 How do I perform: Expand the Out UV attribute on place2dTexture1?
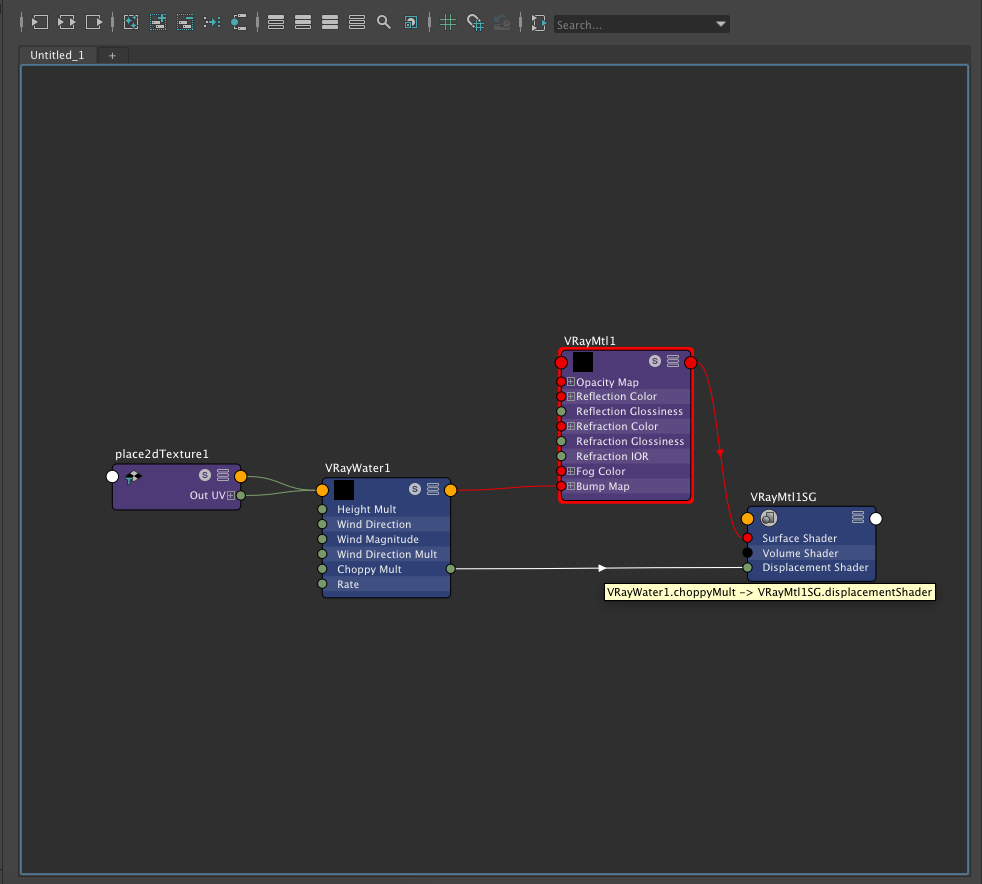(230, 495)
